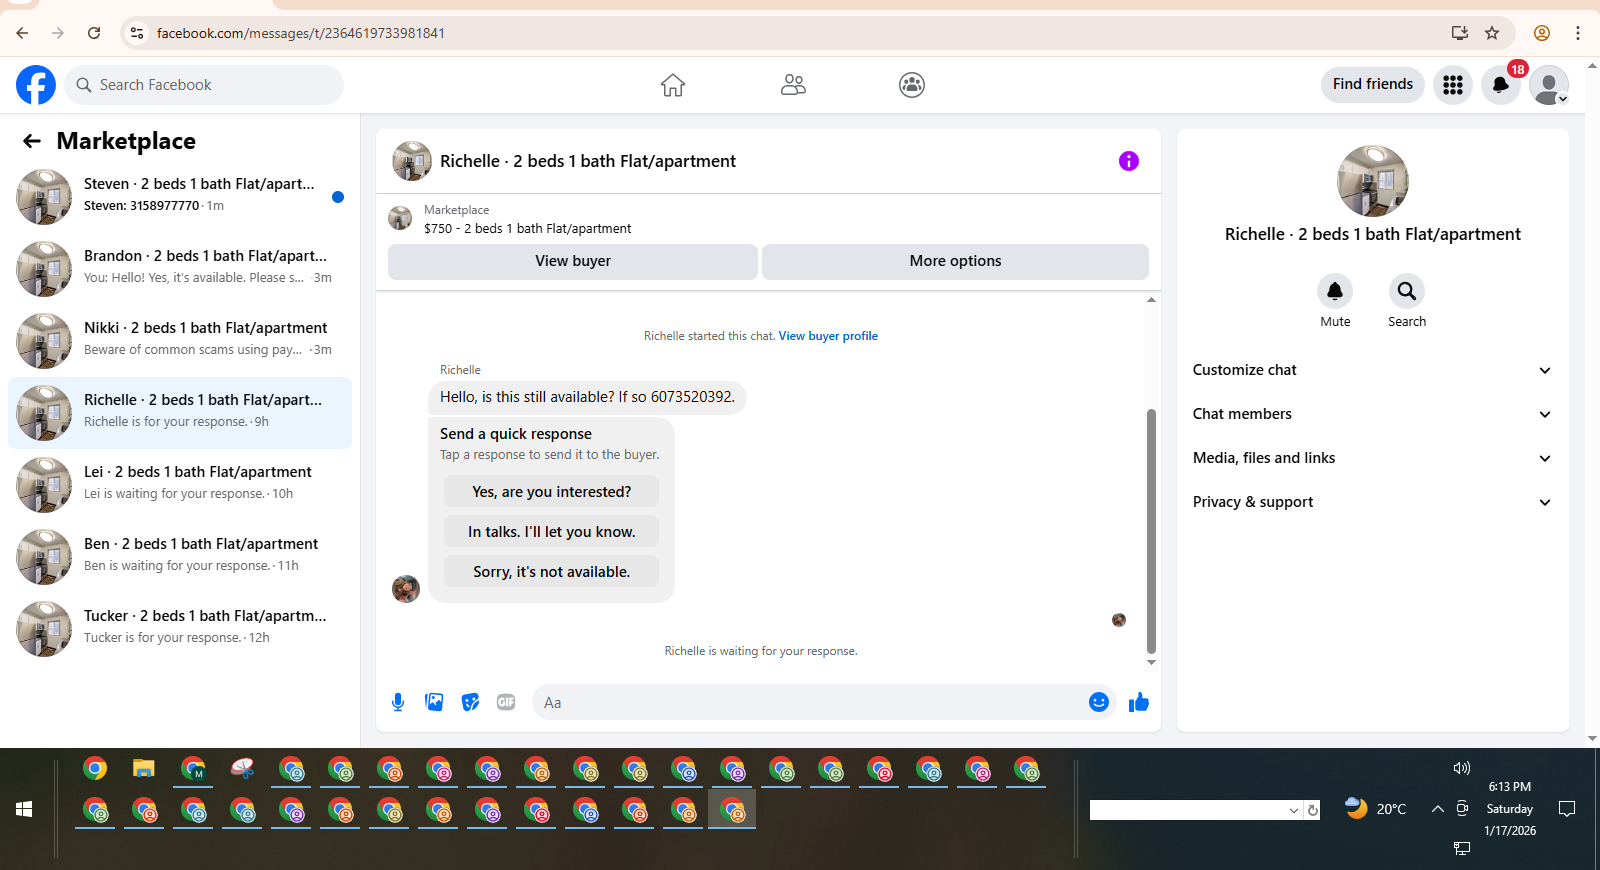Send a voice clip with microphone
The width and height of the screenshot is (1600, 870).
(x=398, y=702)
